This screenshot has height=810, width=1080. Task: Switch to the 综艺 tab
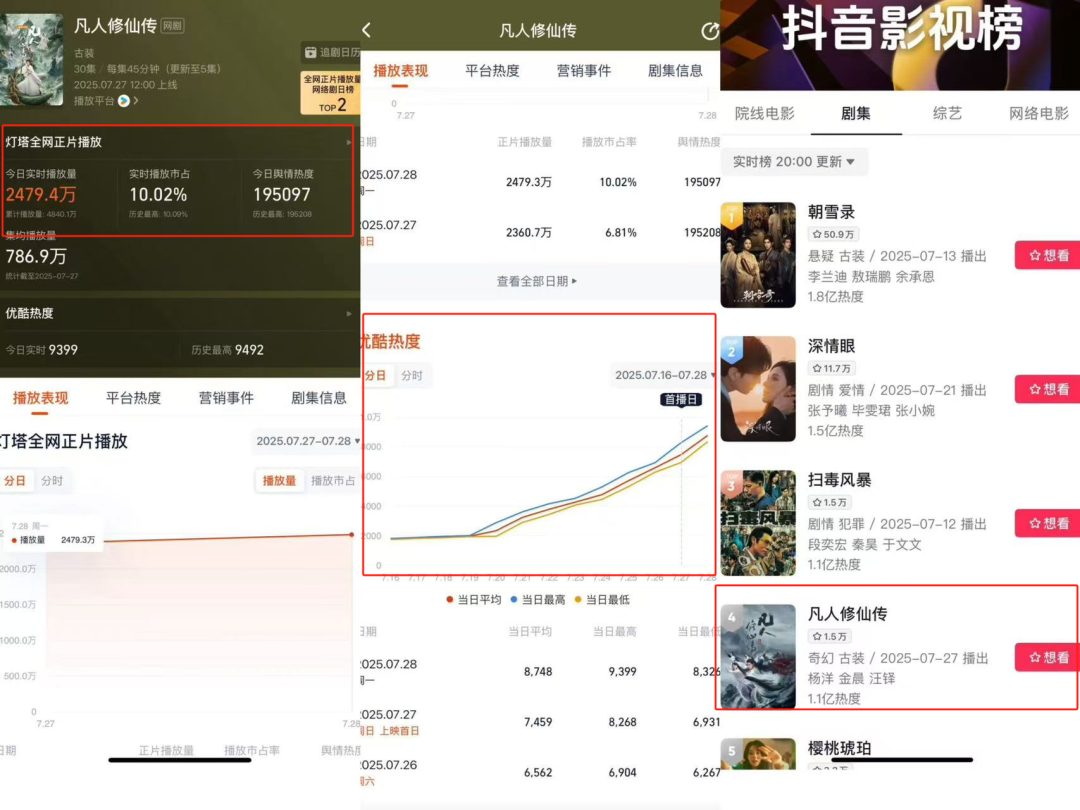[x=946, y=113]
